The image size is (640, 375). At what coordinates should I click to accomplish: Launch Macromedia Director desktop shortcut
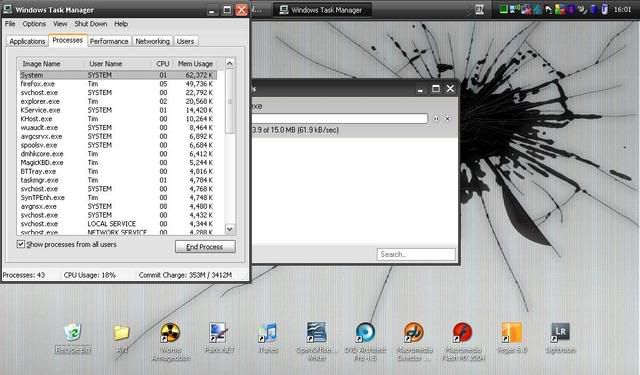(x=414, y=342)
